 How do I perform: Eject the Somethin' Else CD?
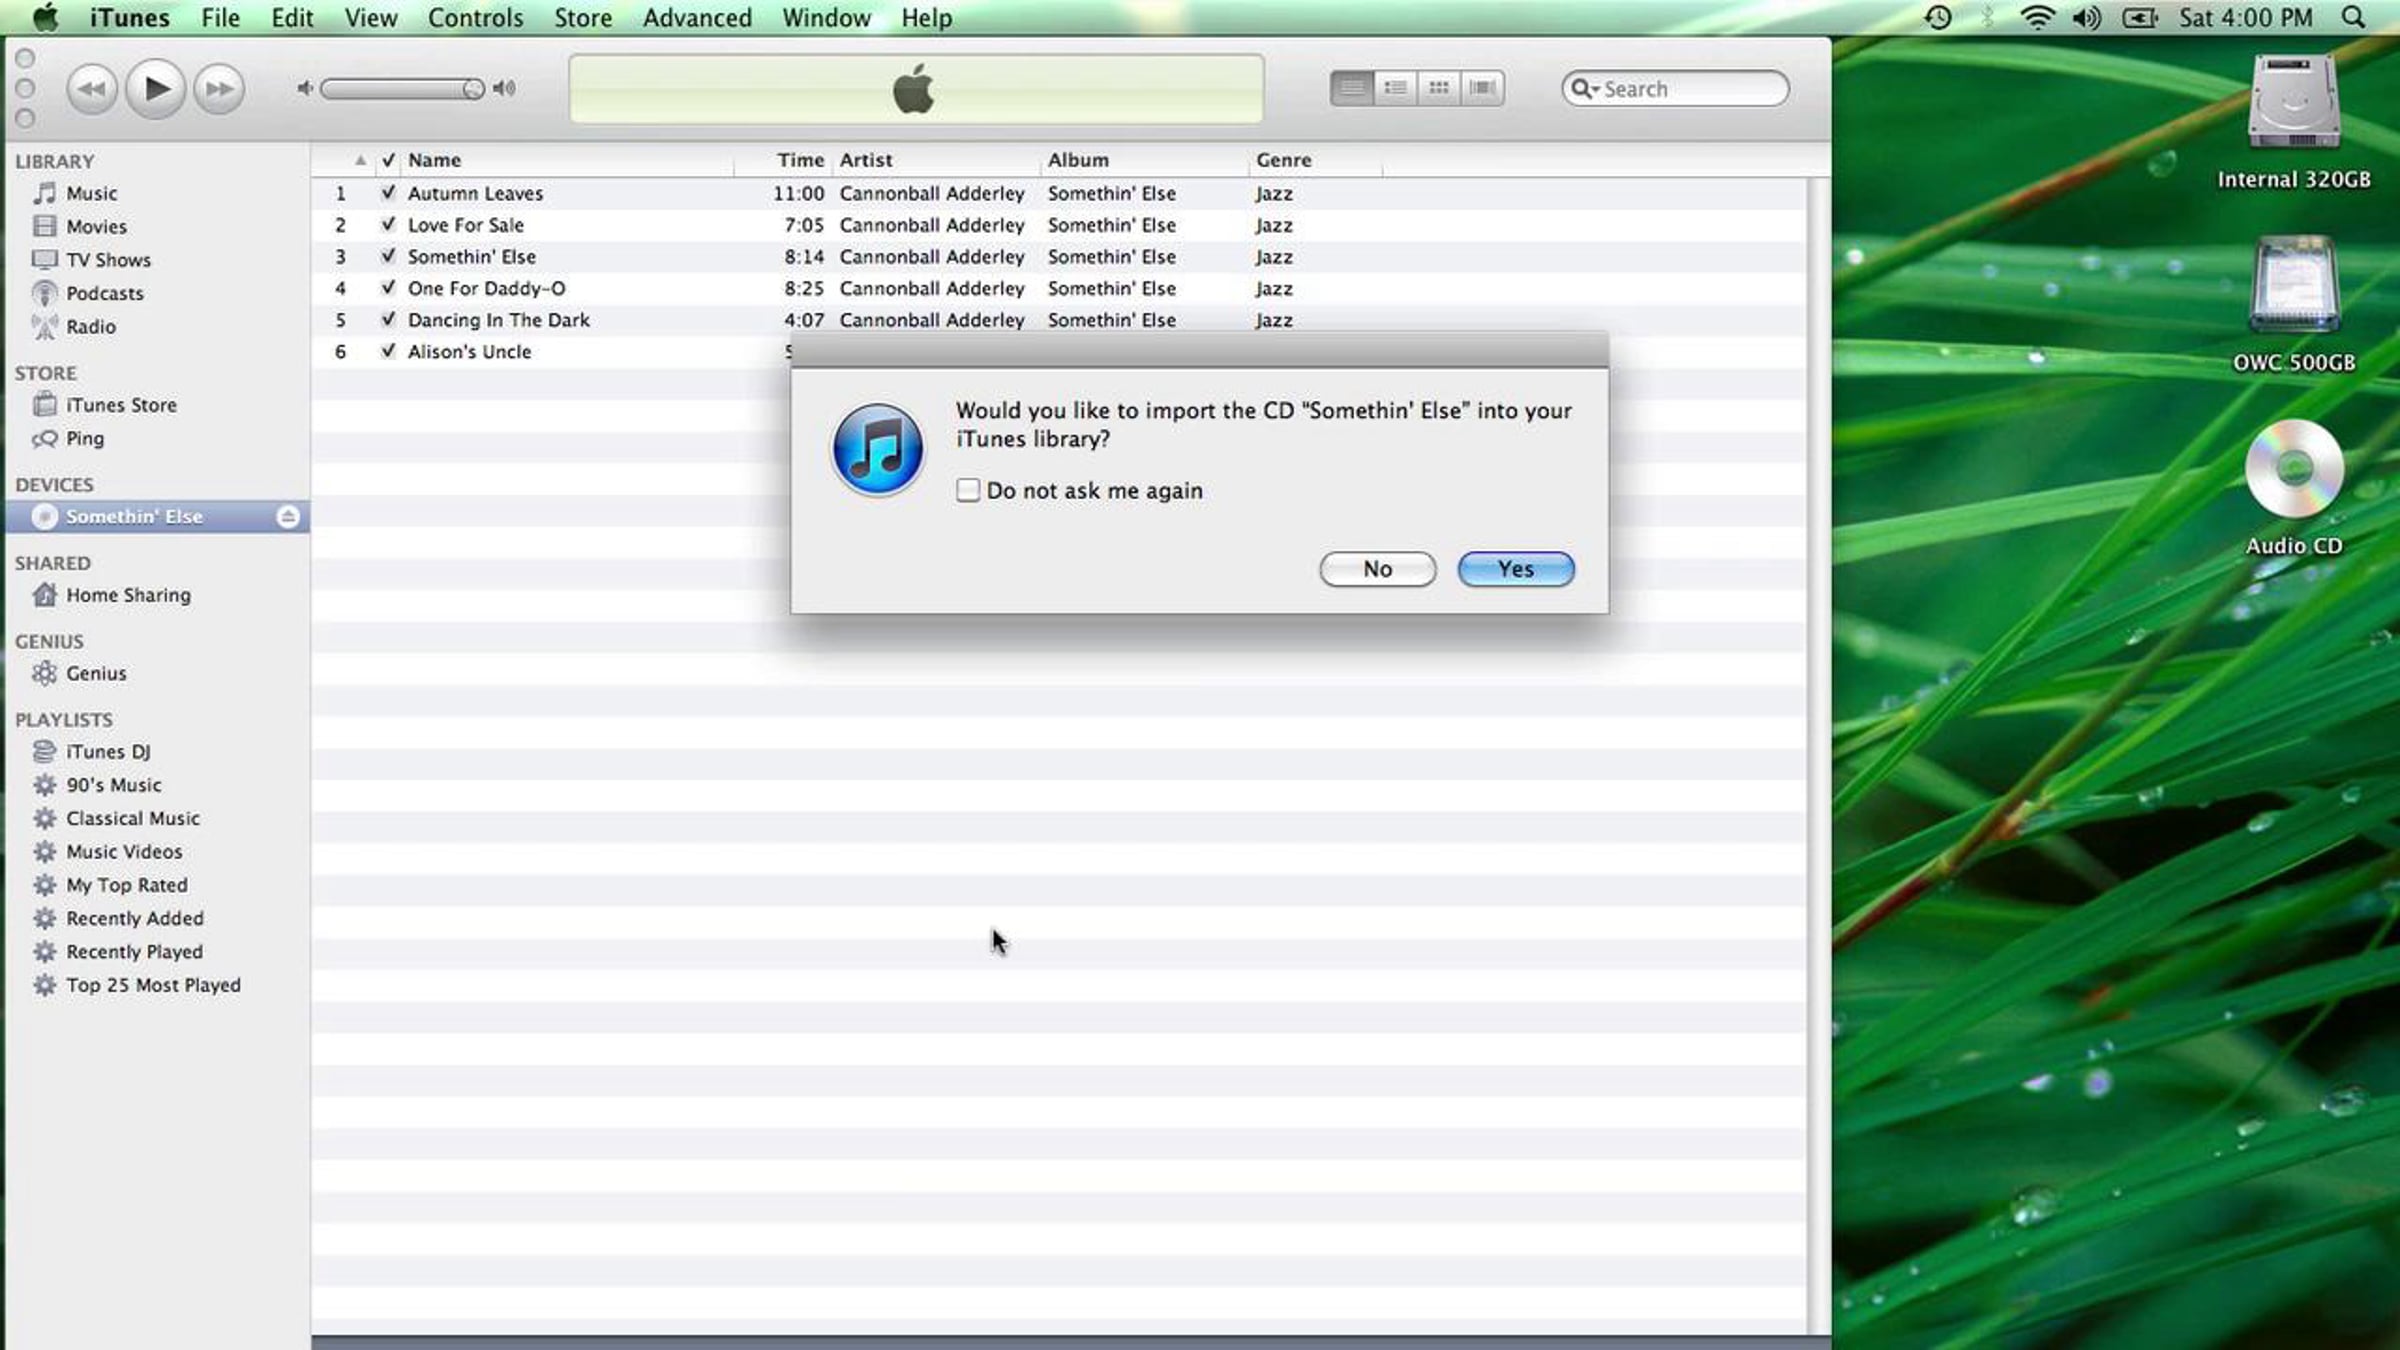288,516
